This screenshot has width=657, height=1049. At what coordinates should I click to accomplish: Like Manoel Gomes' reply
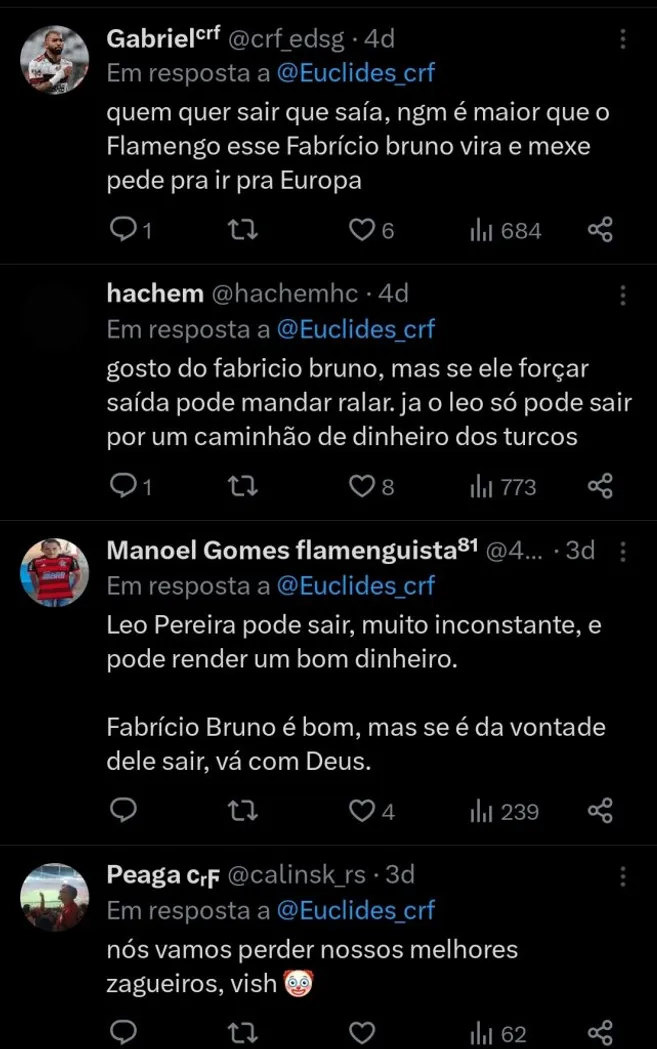click(x=360, y=811)
